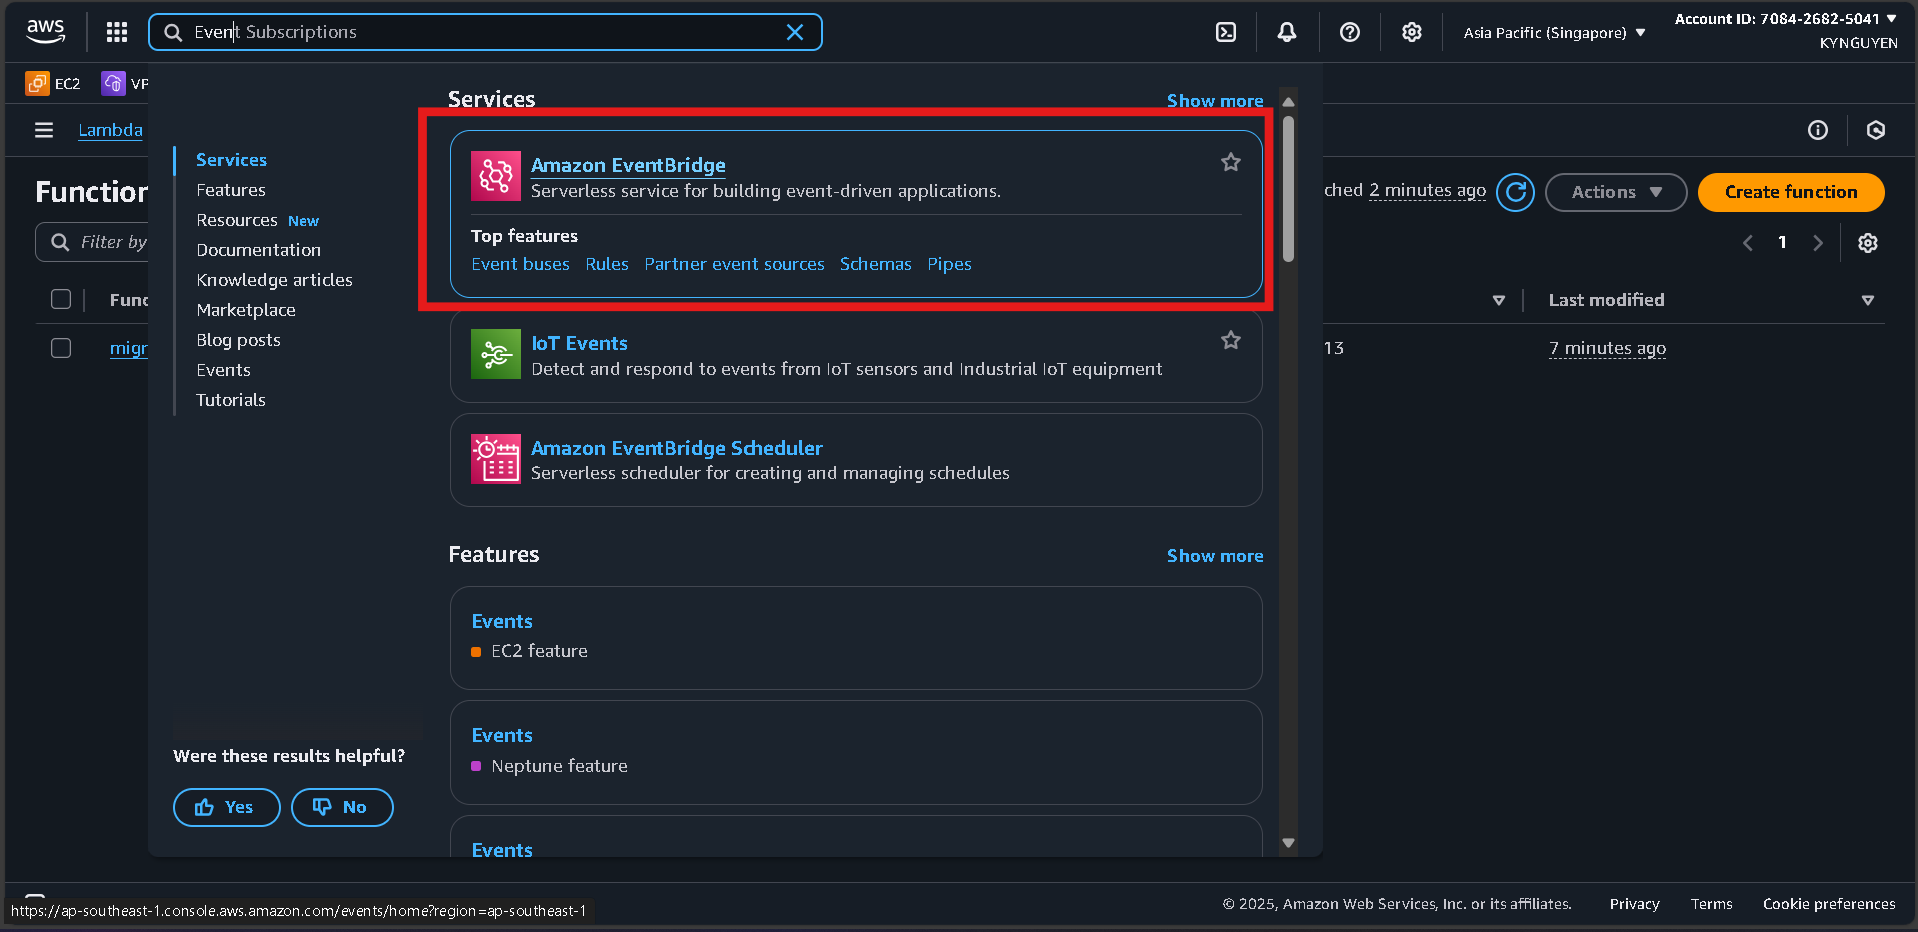Favorite IoT Events with its star
Viewport: 1918px width, 932px height.
tap(1230, 340)
